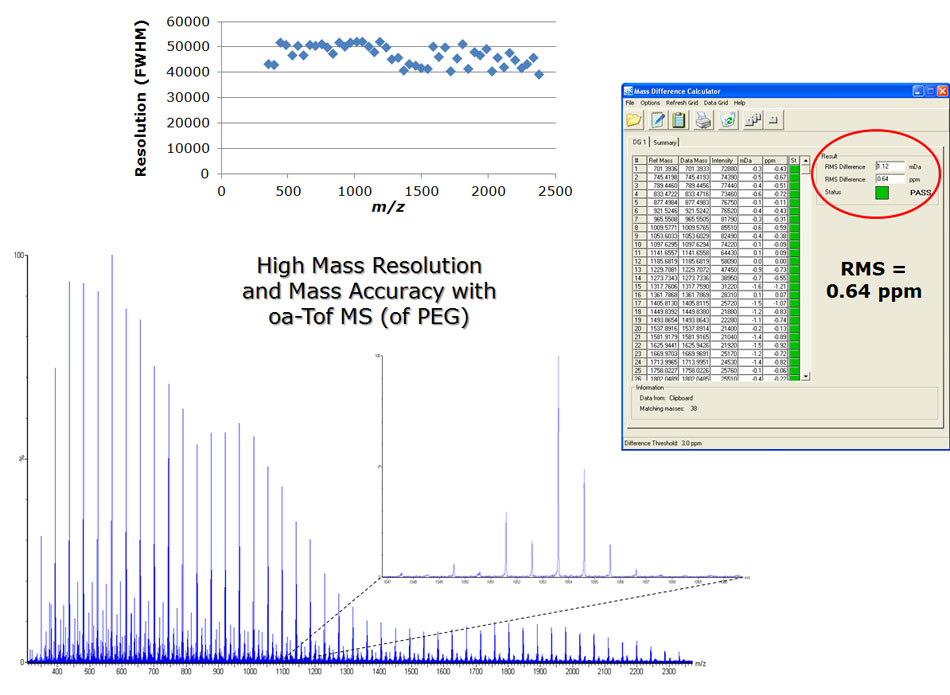Select Data Mass cell 877.4983
Image resolution: width=950 pixels, height=695 pixels.
[694, 202]
